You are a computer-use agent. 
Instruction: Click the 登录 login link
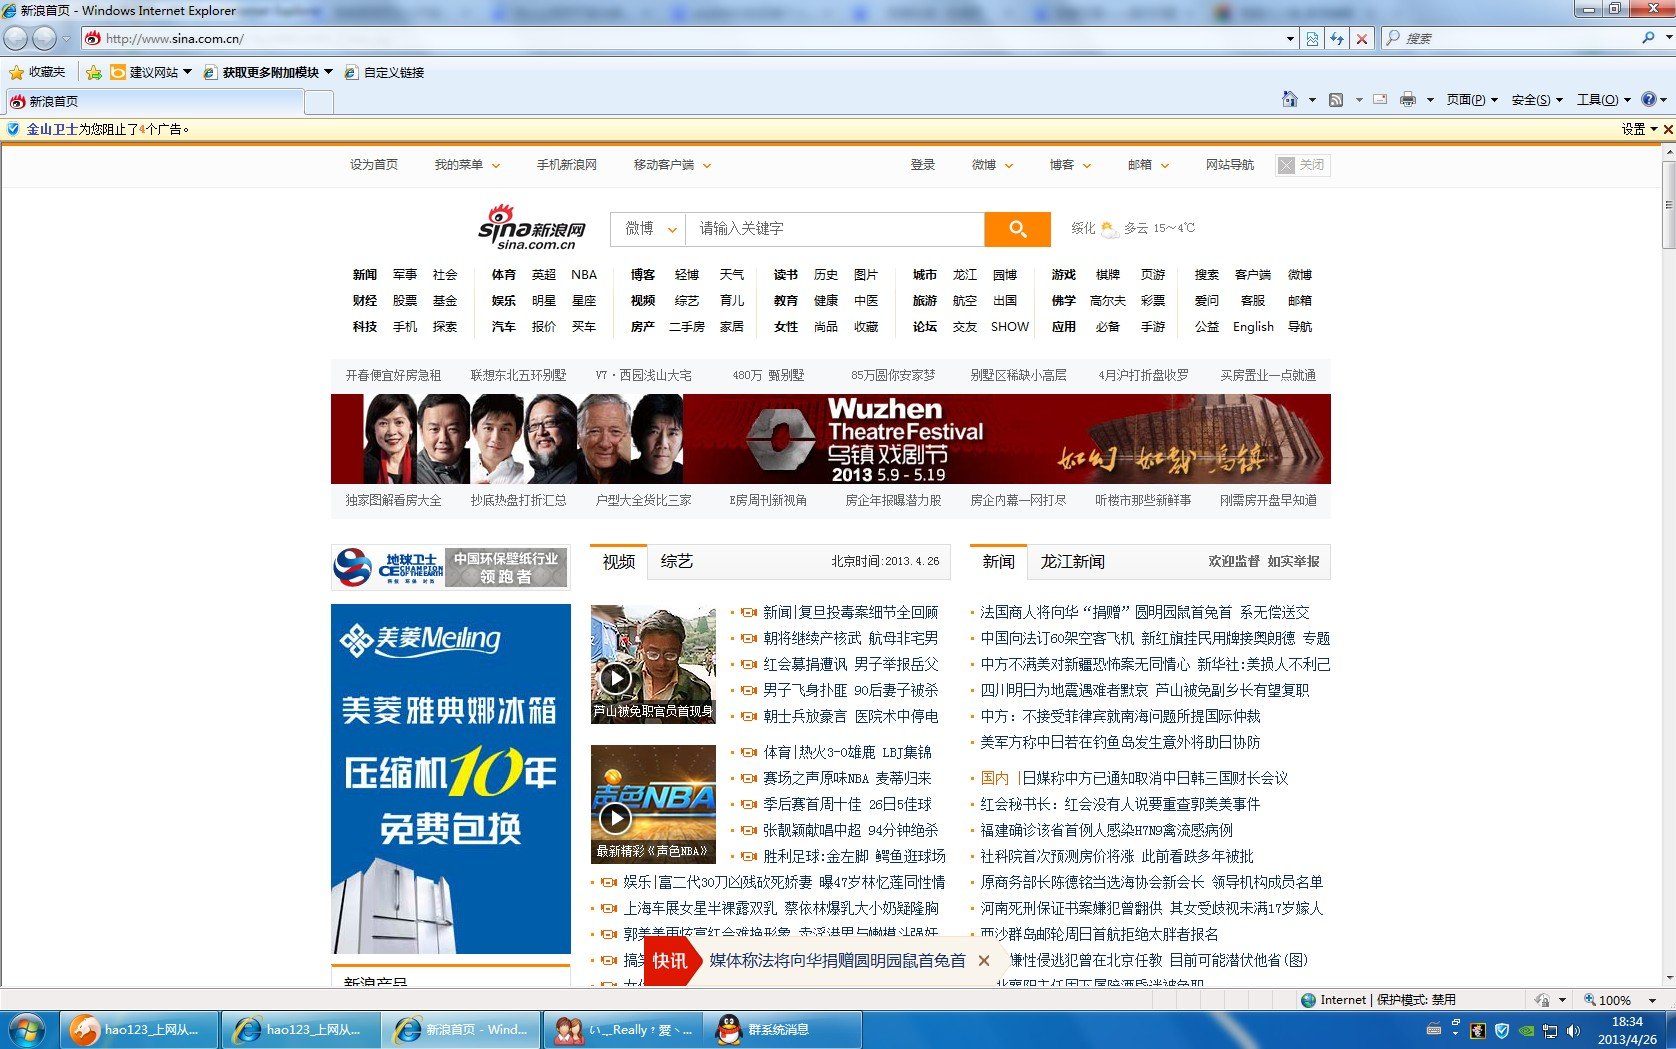922,165
